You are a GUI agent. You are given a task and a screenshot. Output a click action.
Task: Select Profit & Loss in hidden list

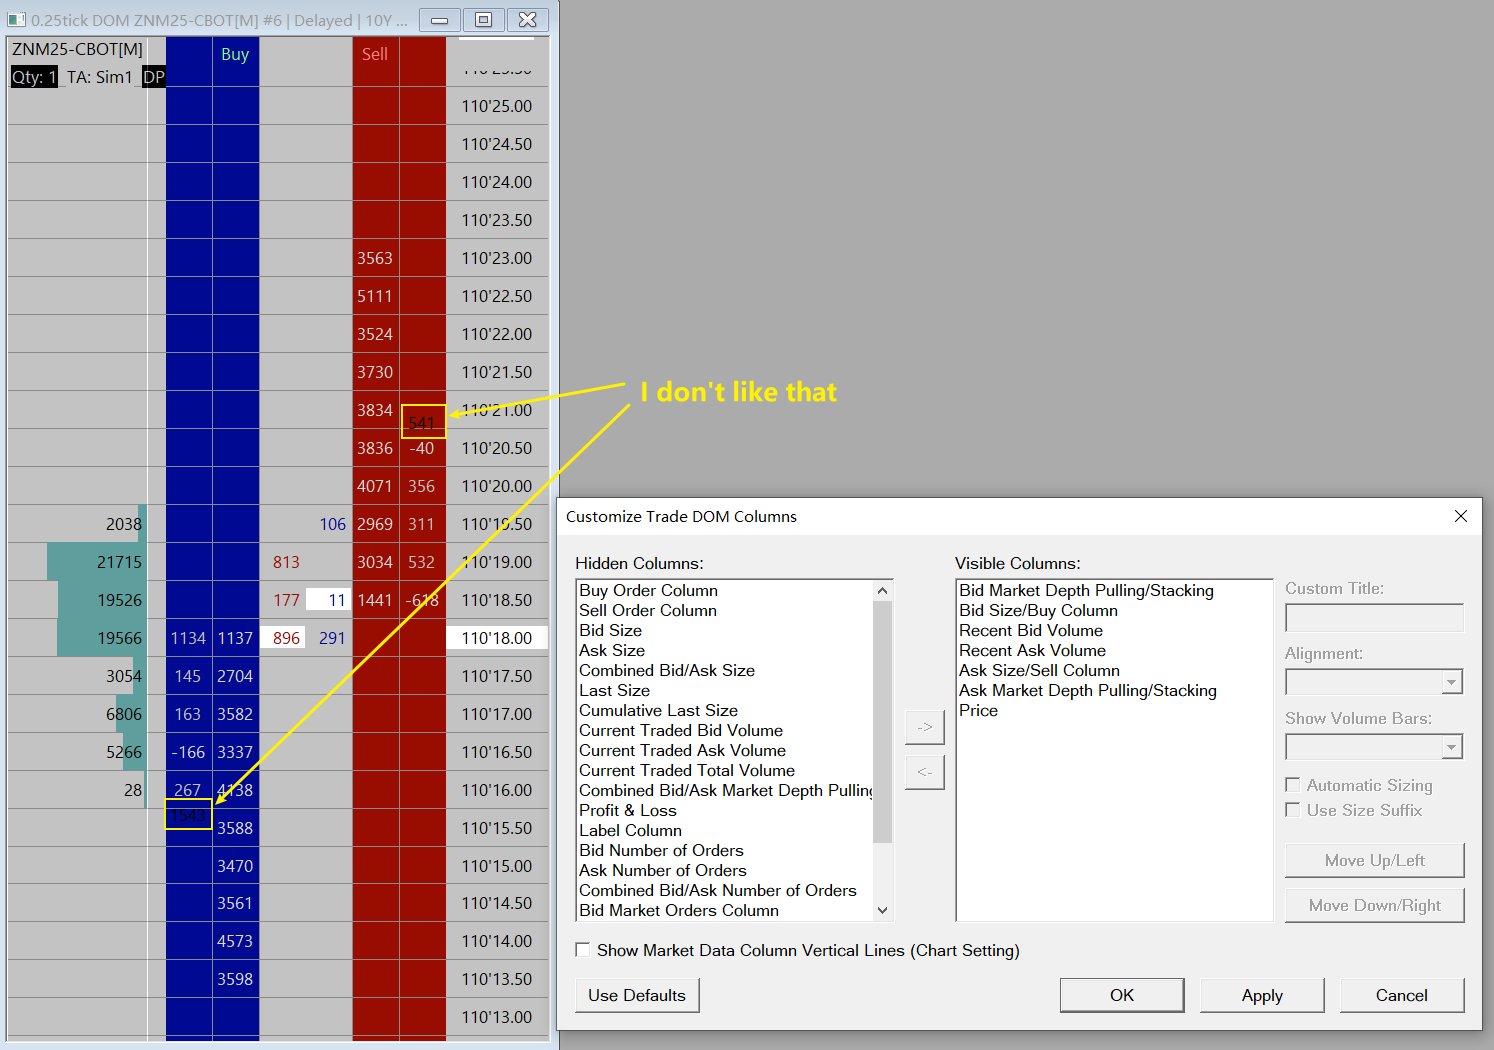628,810
